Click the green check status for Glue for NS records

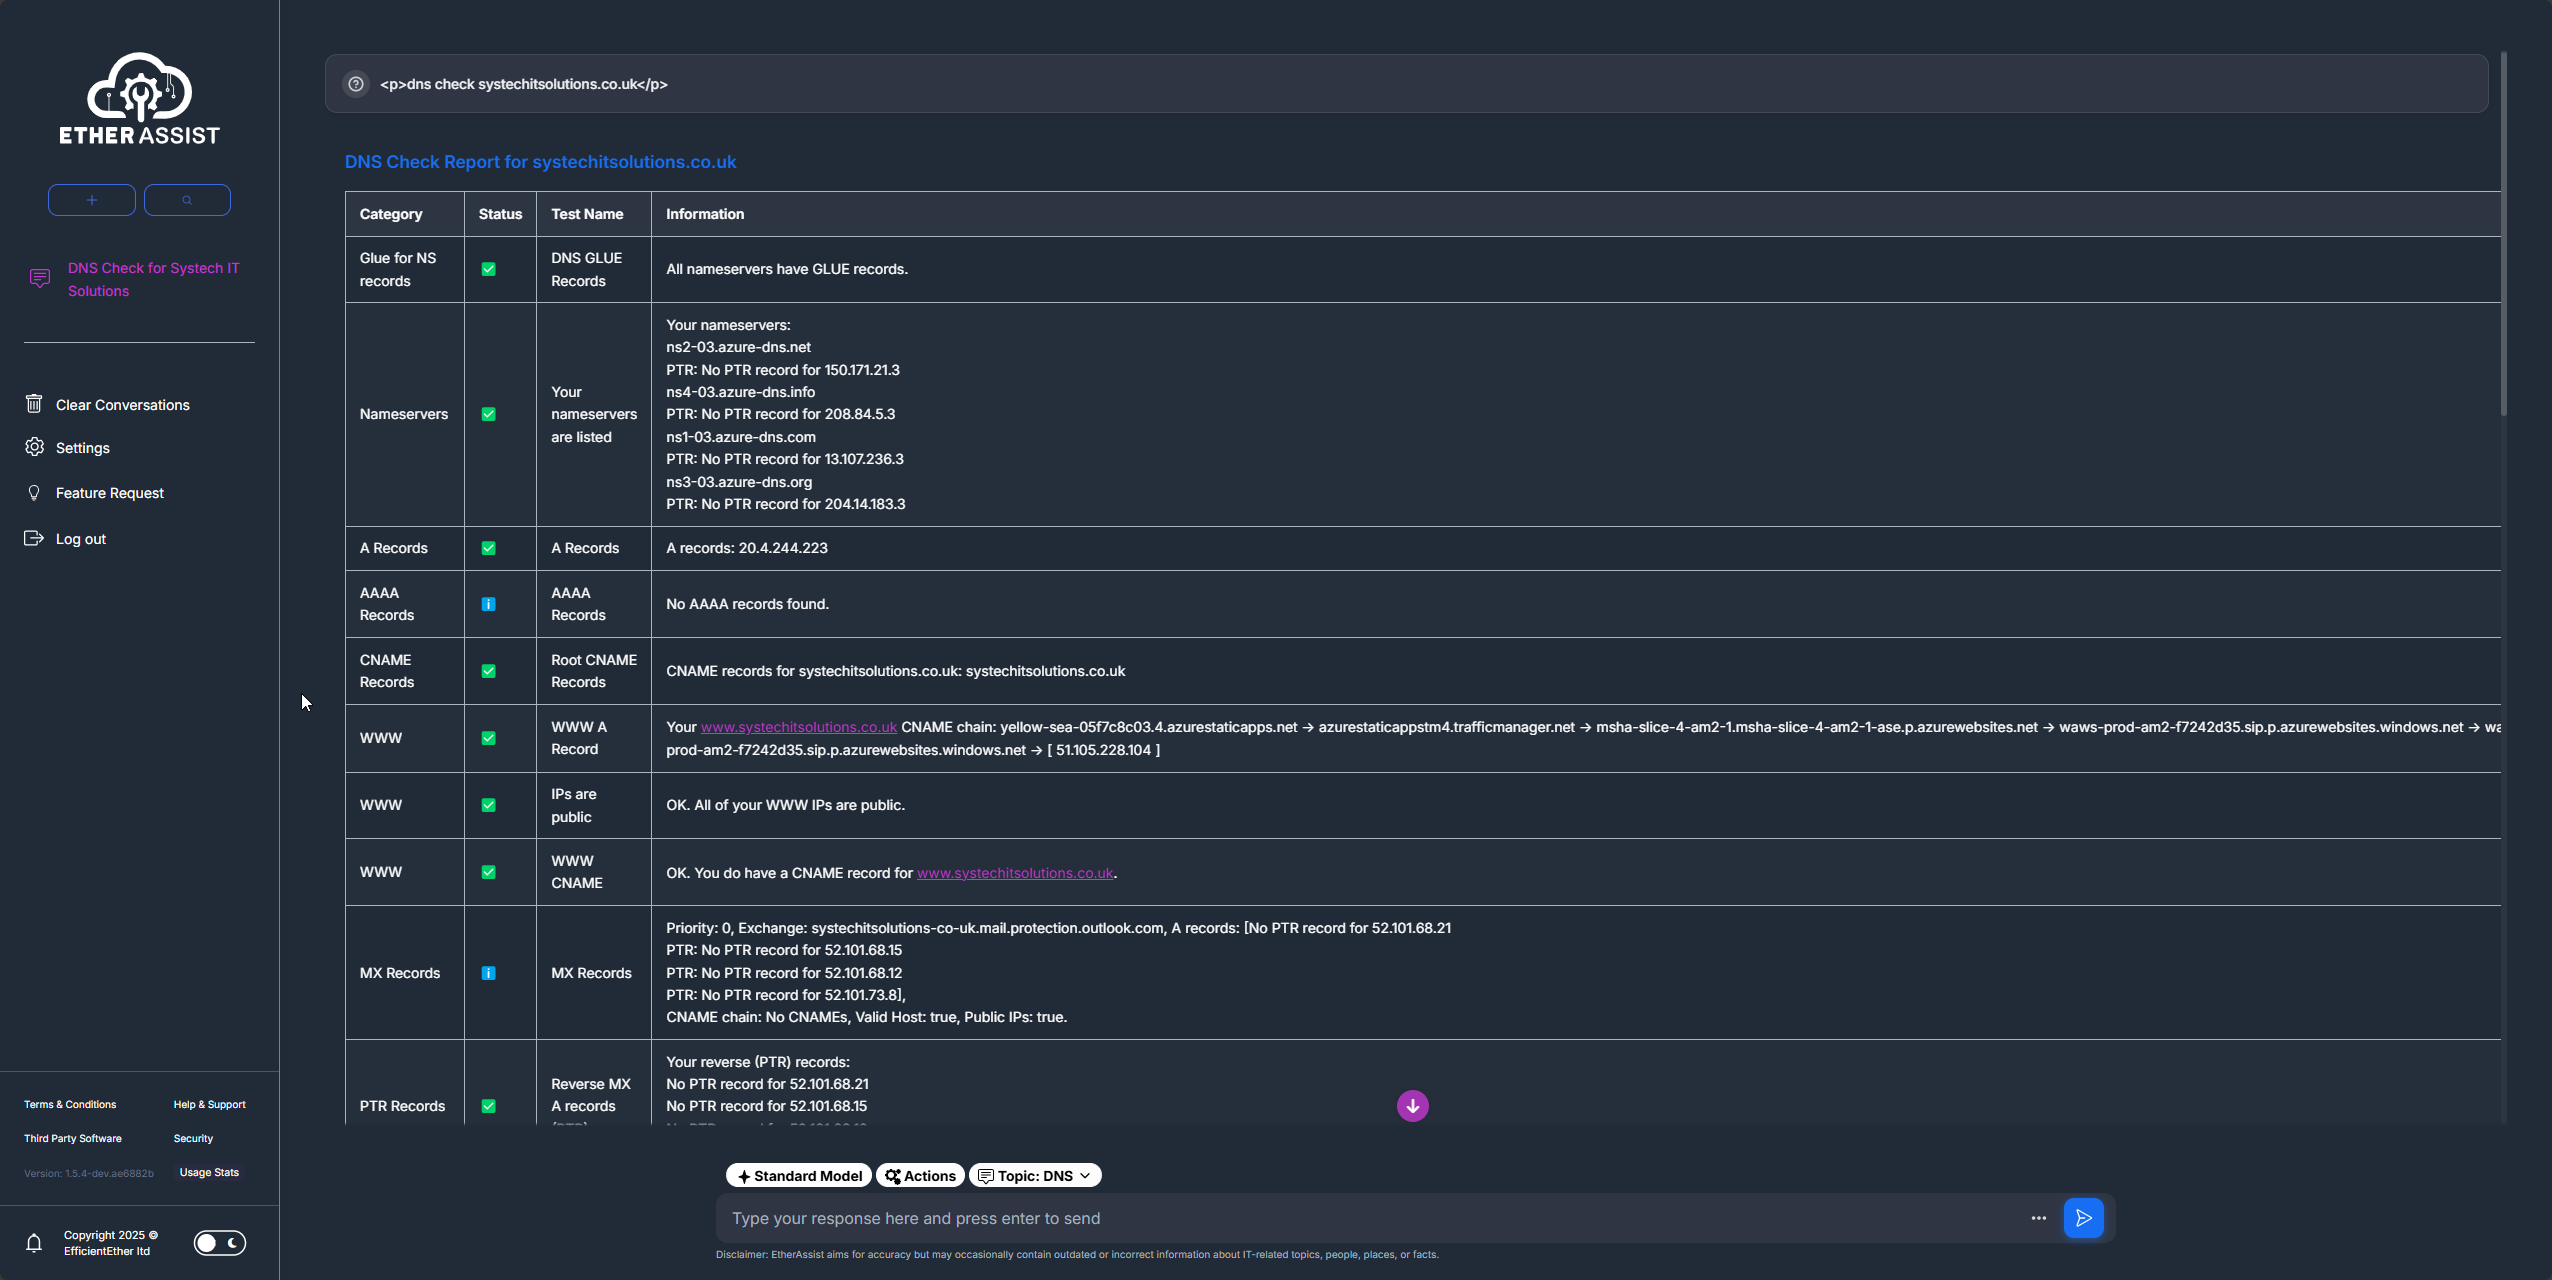coord(488,269)
